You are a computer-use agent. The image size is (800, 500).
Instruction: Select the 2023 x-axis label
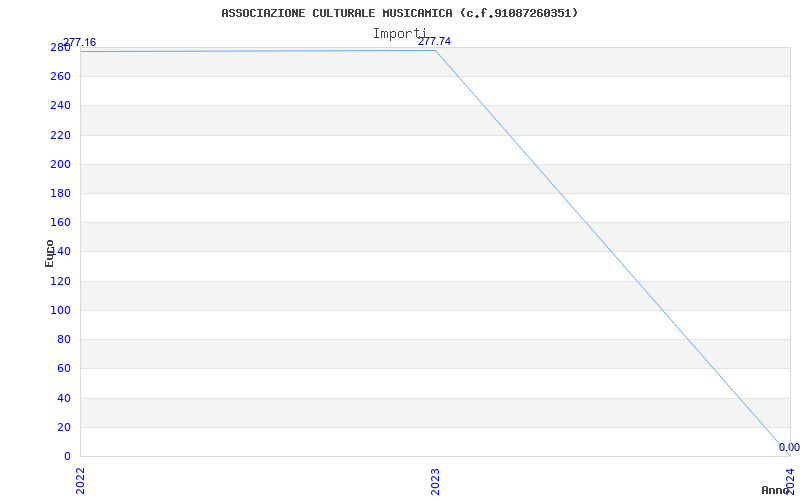(x=435, y=481)
